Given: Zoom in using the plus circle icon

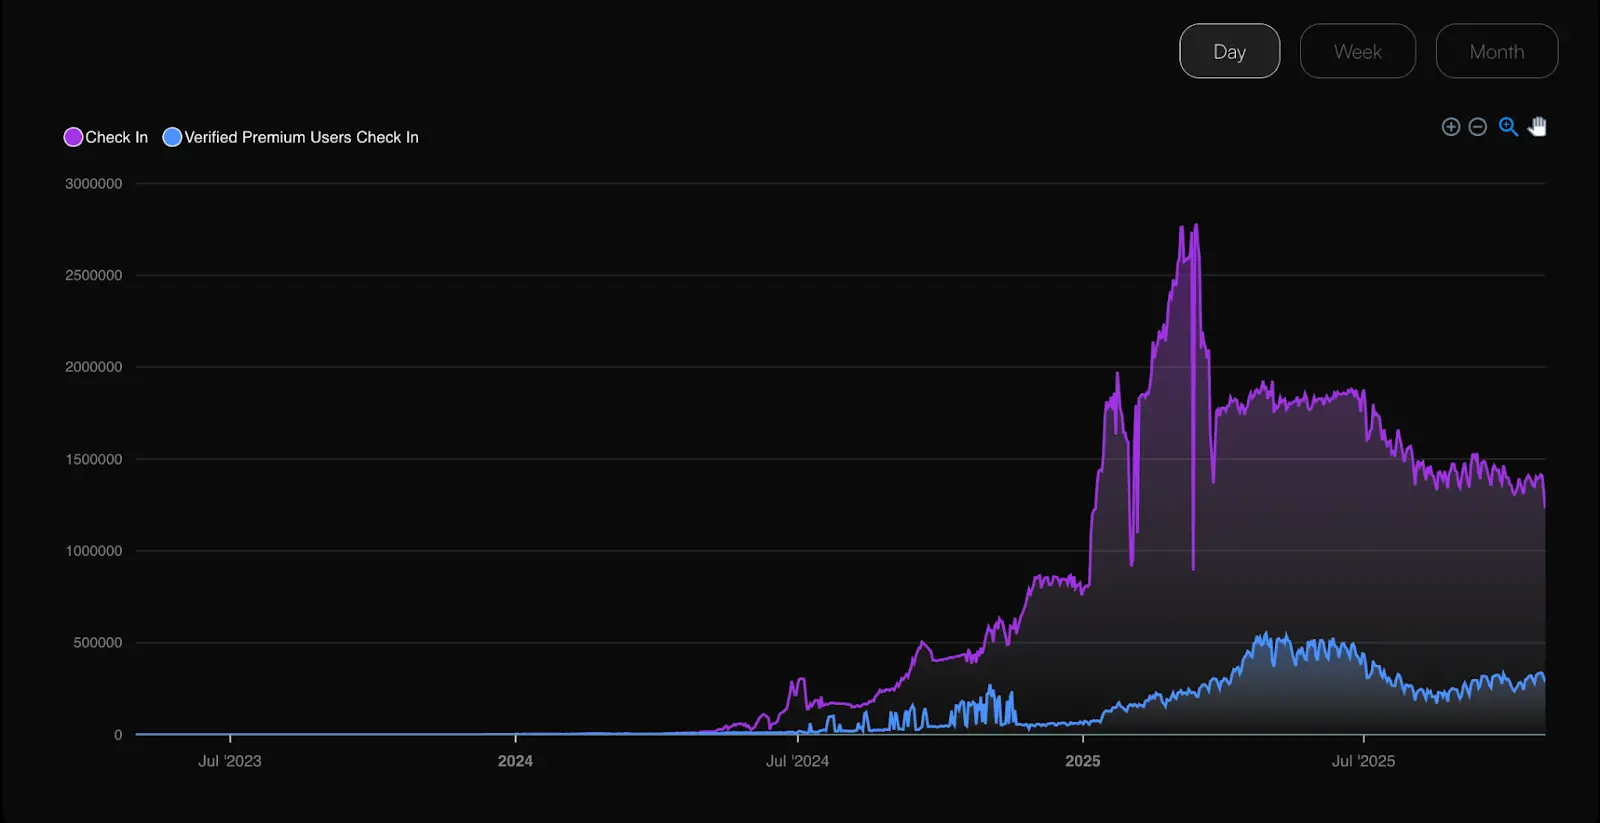Looking at the screenshot, I should click(1450, 127).
